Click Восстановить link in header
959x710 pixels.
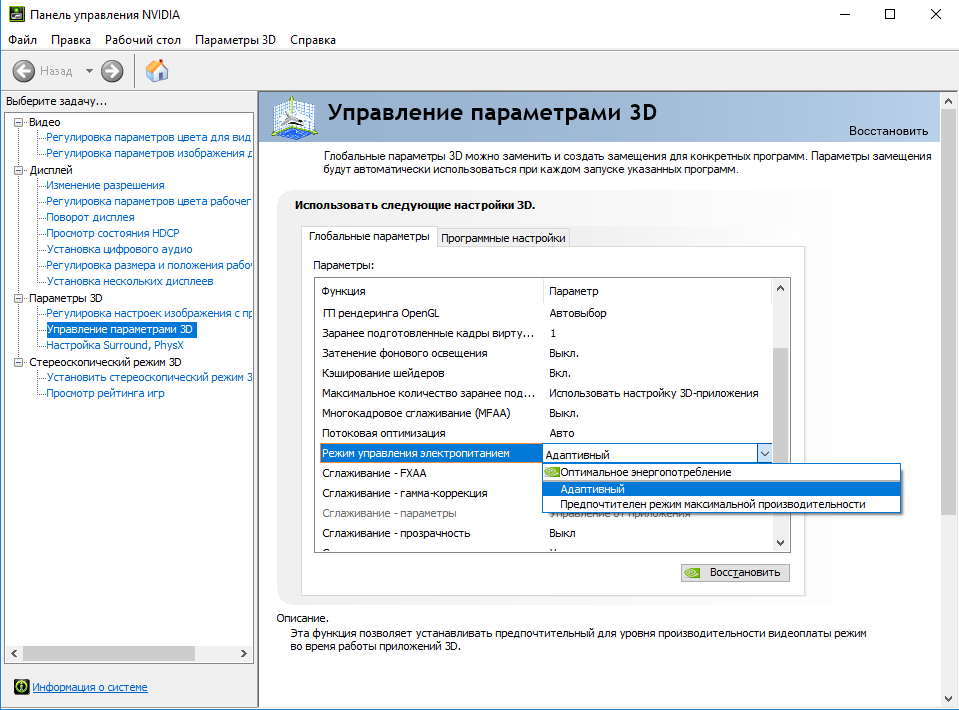pyautogui.click(x=888, y=131)
